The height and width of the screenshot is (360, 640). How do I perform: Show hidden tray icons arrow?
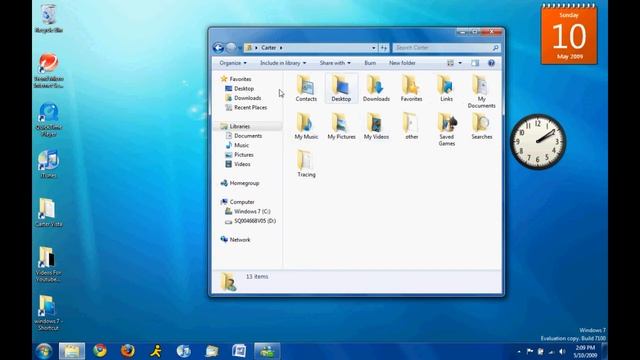click(519, 351)
